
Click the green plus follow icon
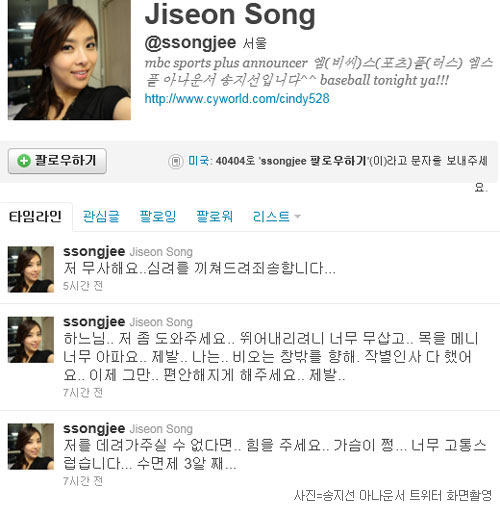[24, 161]
